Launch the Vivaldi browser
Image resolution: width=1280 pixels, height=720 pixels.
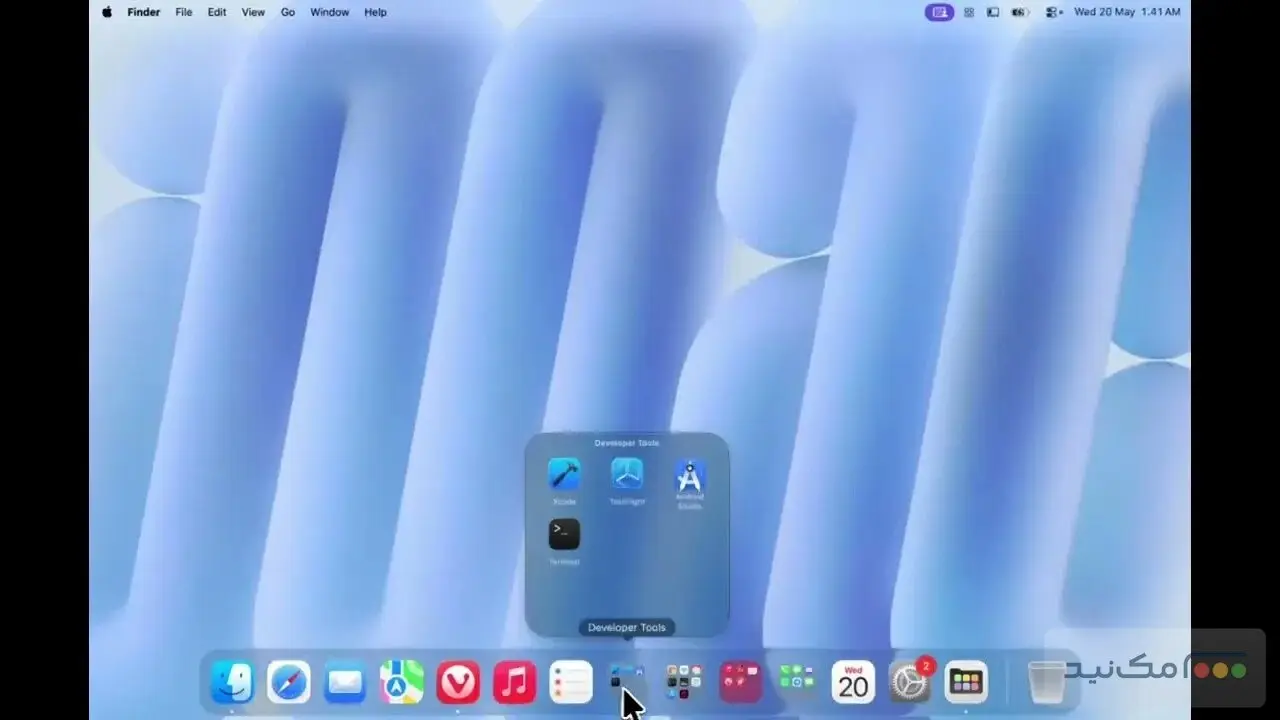click(458, 683)
